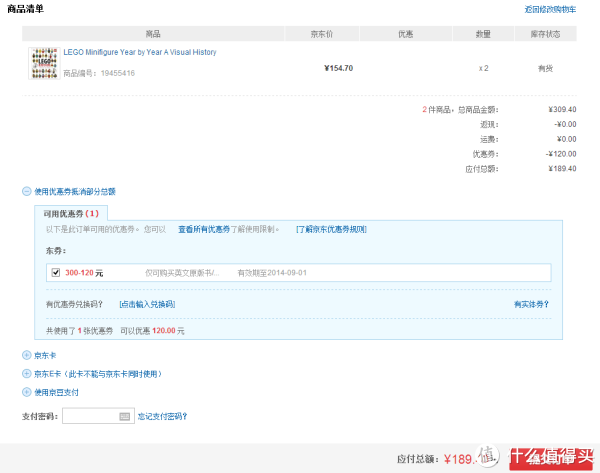
Task: Select the shipping fee value ¥0.00
Action: coord(566,139)
